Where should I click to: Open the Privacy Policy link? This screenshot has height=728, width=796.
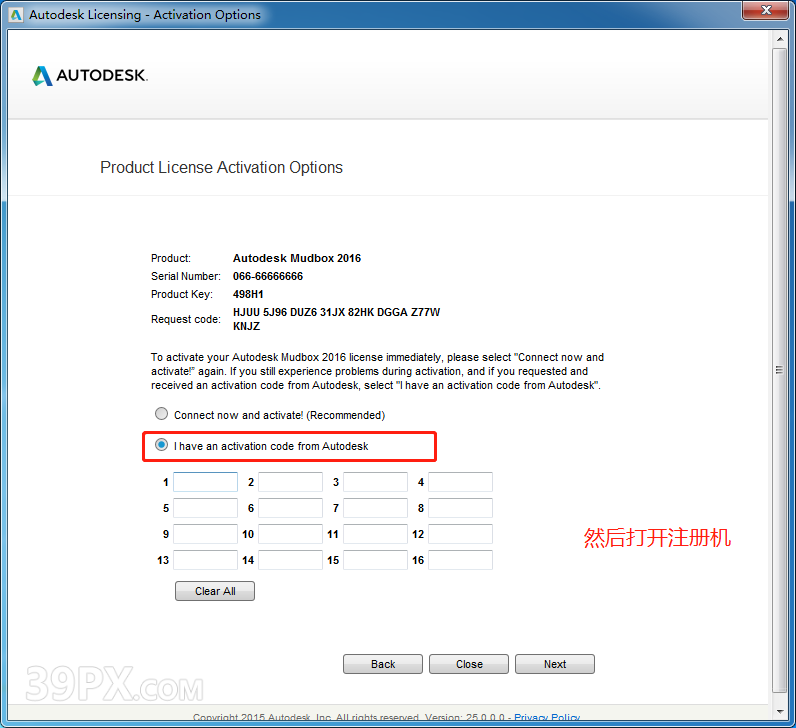[547, 718]
